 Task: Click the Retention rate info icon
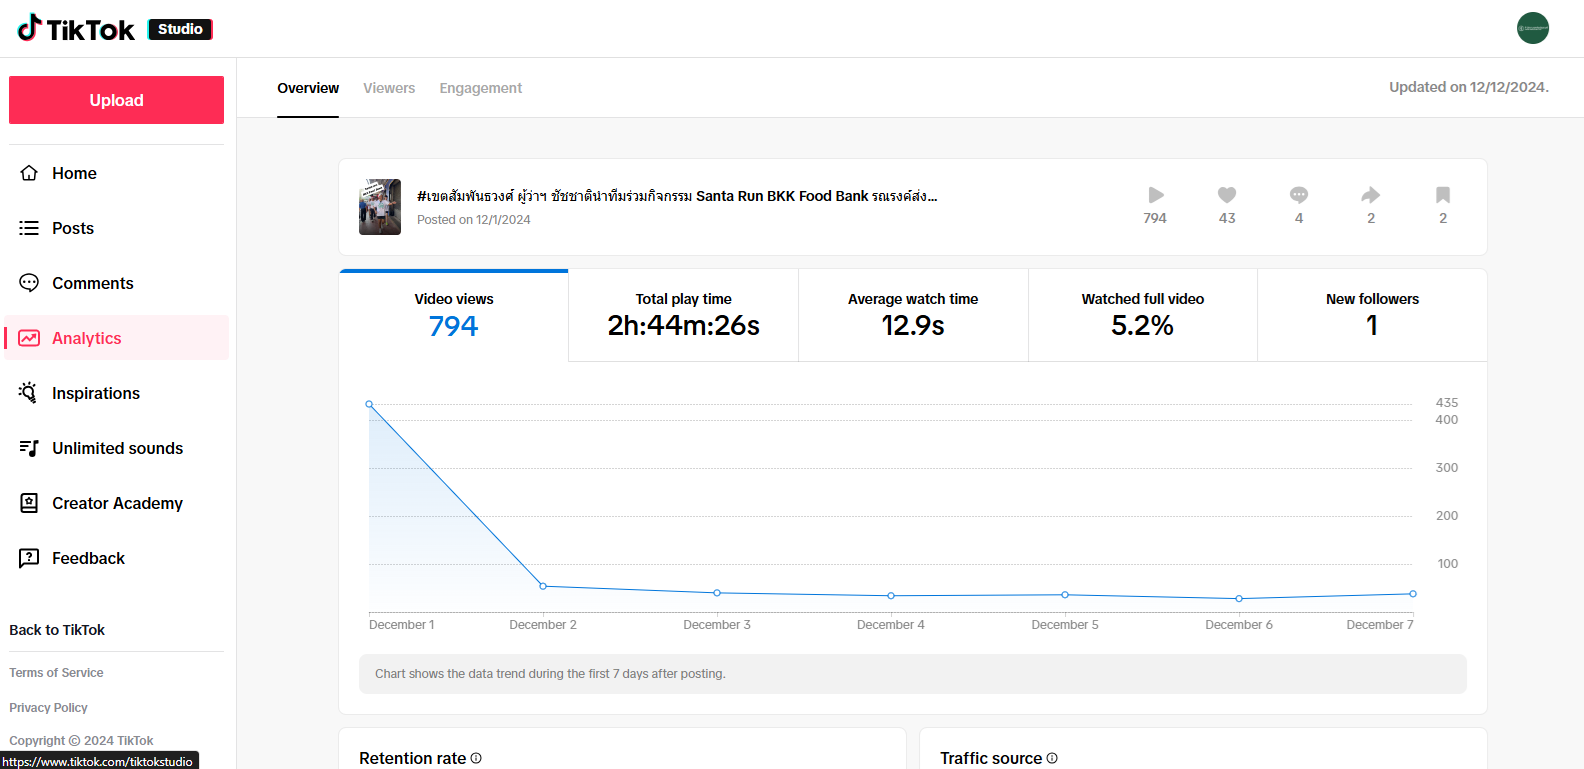(x=476, y=758)
